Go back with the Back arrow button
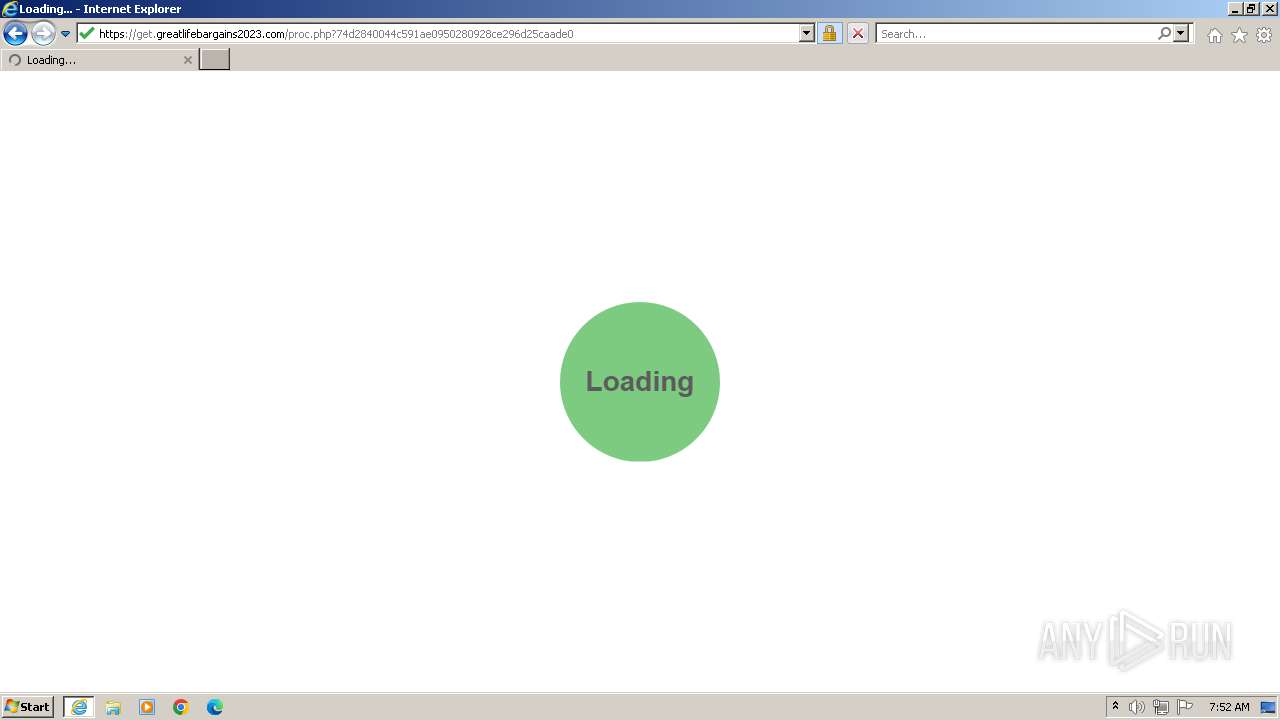Image resolution: width=1280 pixels, height=720 pixels. pos(15,34)
